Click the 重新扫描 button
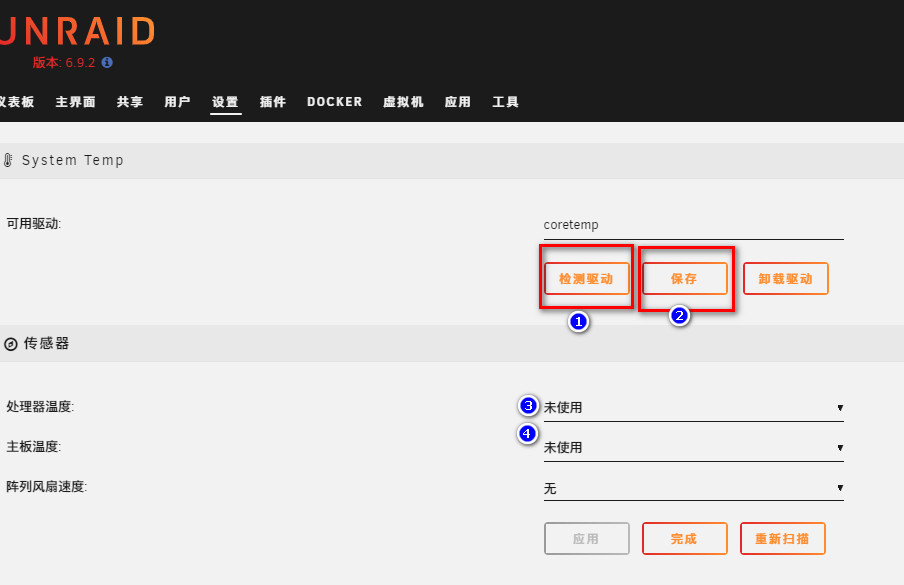The width and height of the screenshot is (904, 585). click(x=782, y=539)
